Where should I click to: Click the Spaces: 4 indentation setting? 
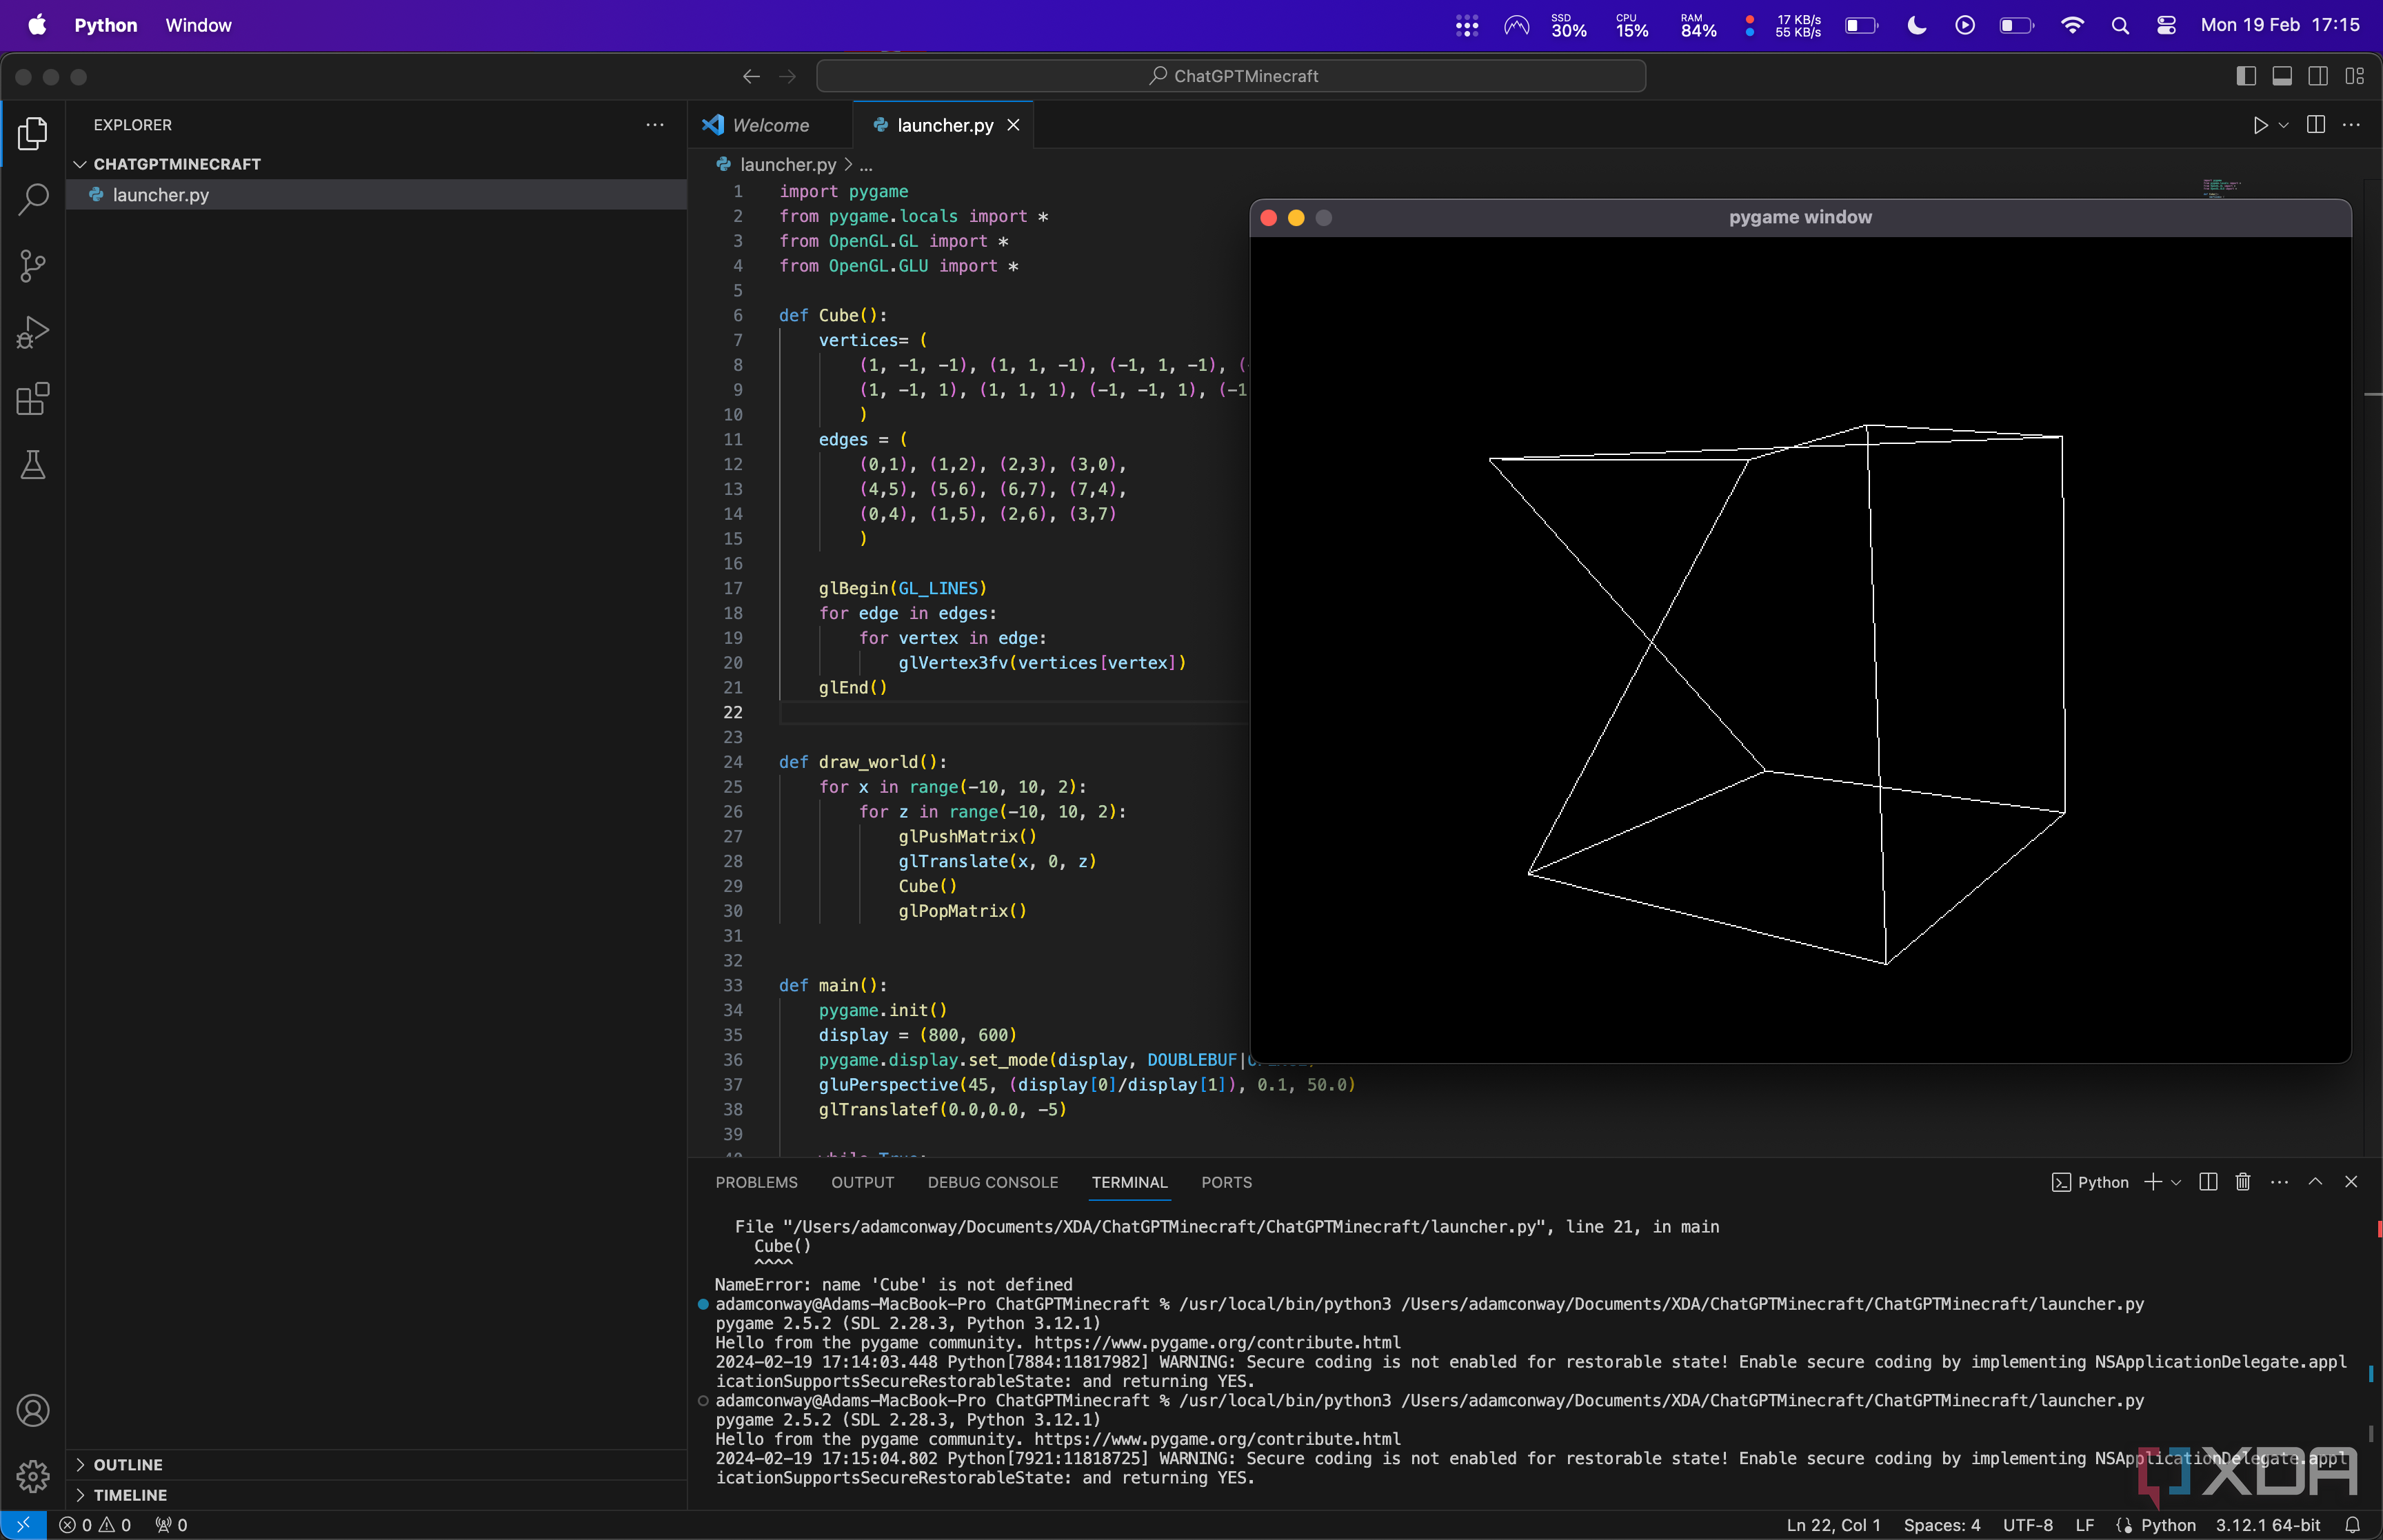(x=1941, y=1525)
